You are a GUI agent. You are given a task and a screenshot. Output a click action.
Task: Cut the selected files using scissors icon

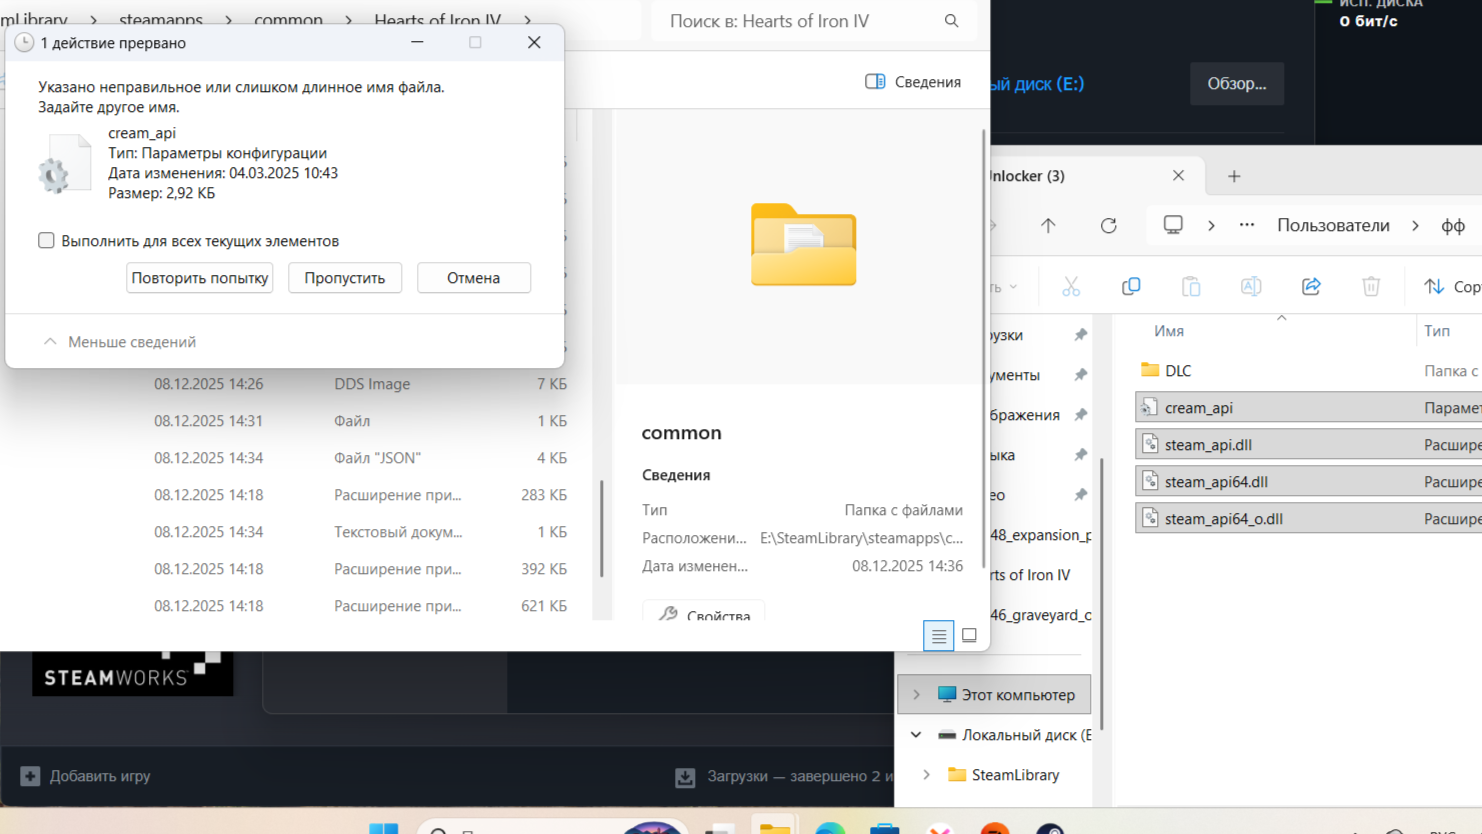pos(1071,287)
